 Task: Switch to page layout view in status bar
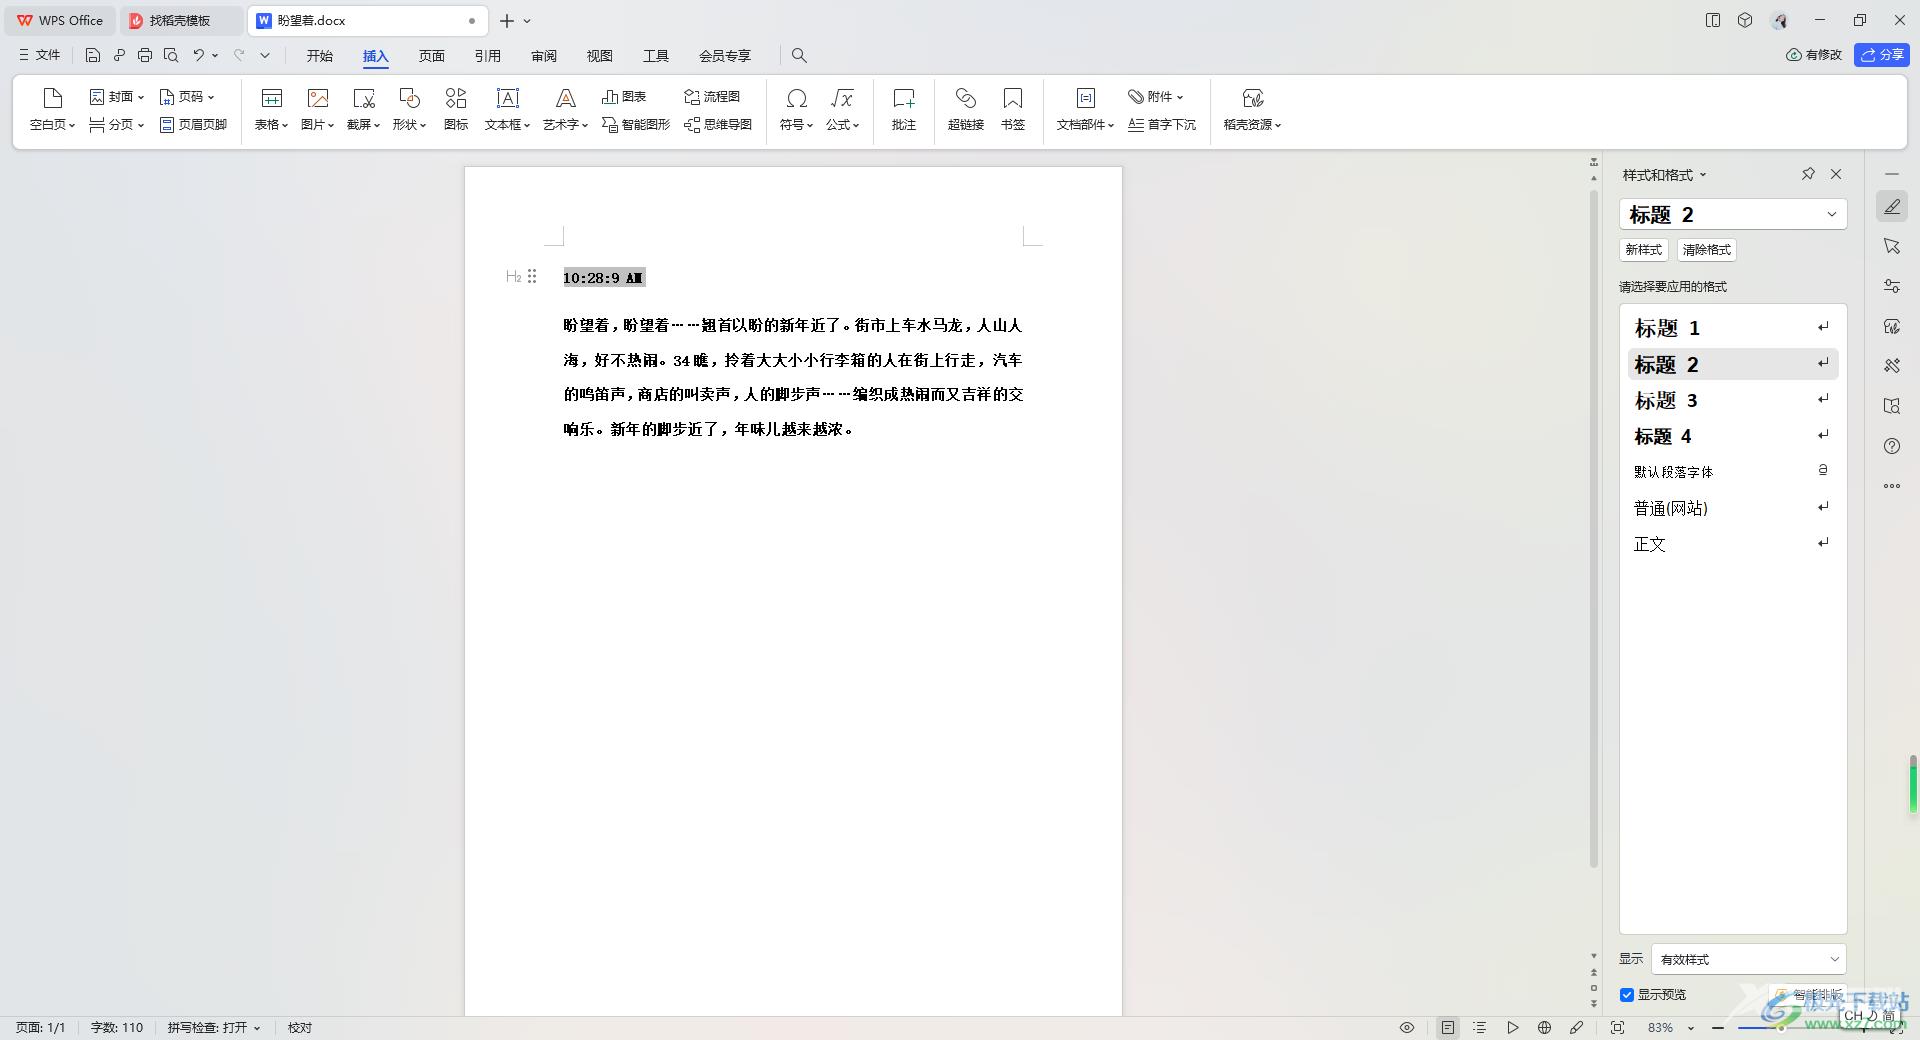1448,1028
